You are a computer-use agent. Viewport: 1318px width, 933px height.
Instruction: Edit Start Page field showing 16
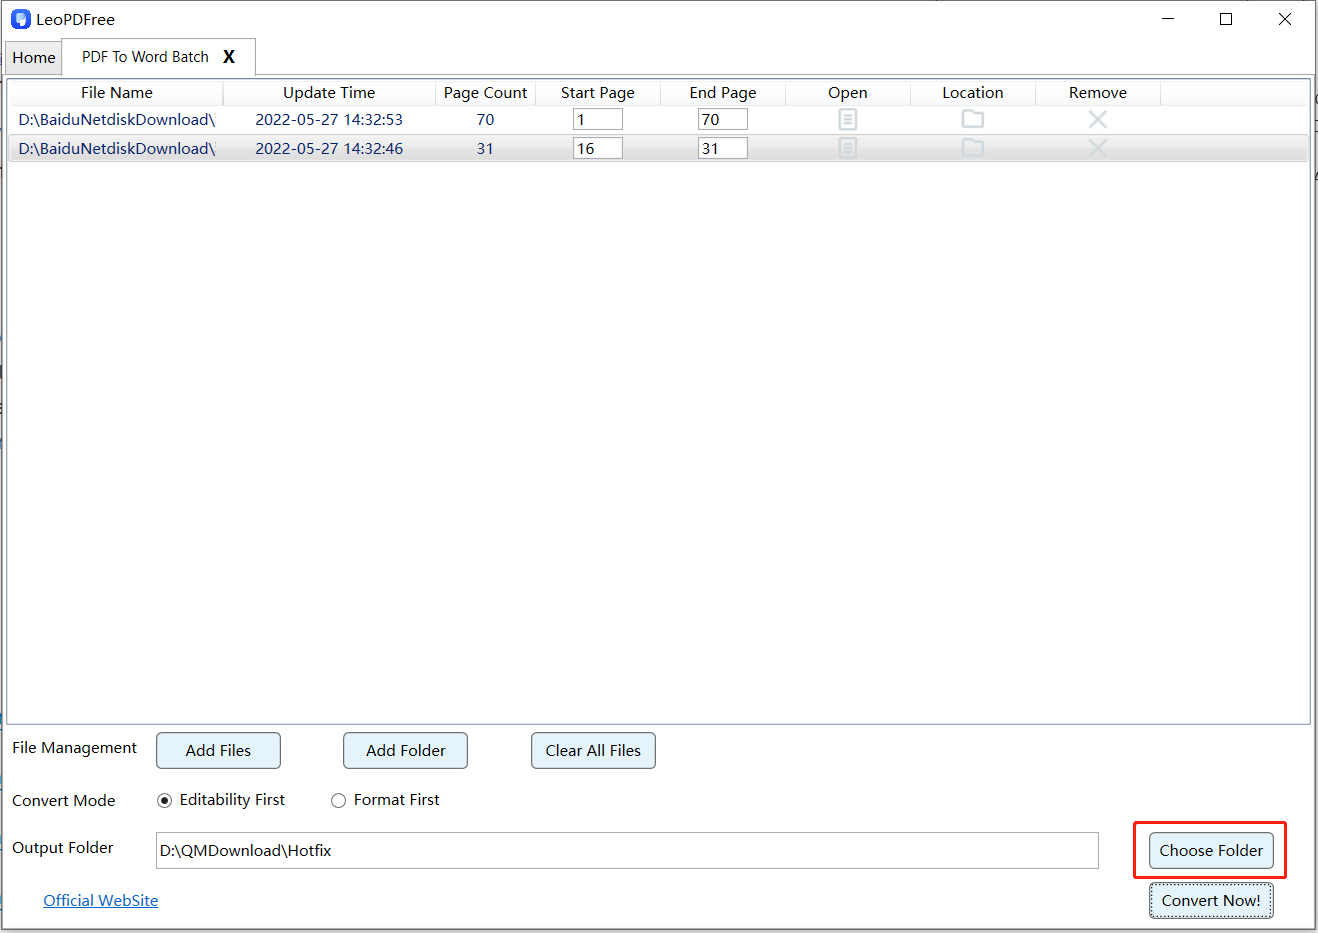click(x=597, y=148)
